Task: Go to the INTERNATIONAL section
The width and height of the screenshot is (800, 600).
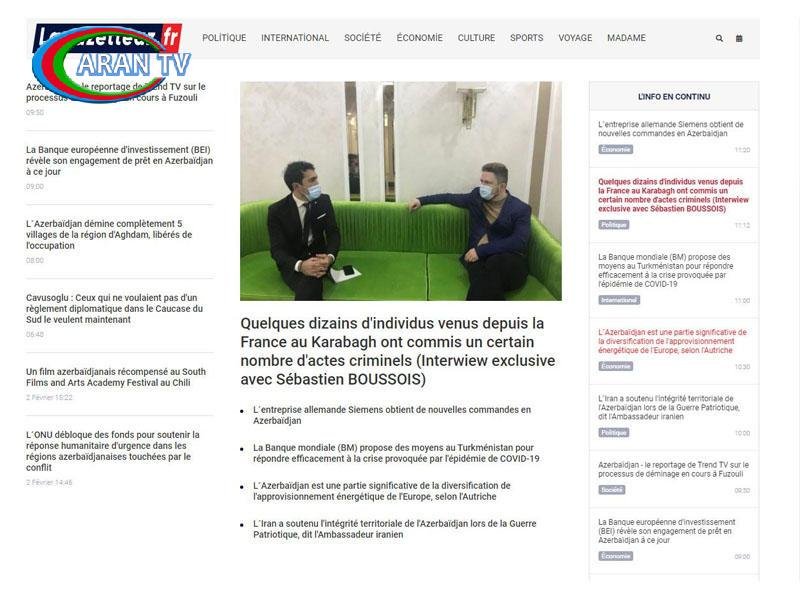Action: 295,38
